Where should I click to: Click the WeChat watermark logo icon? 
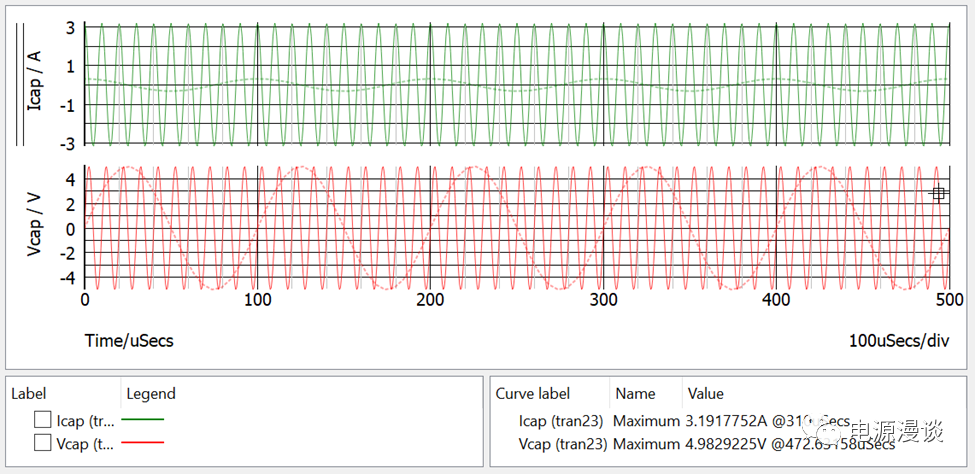(828, 432)
